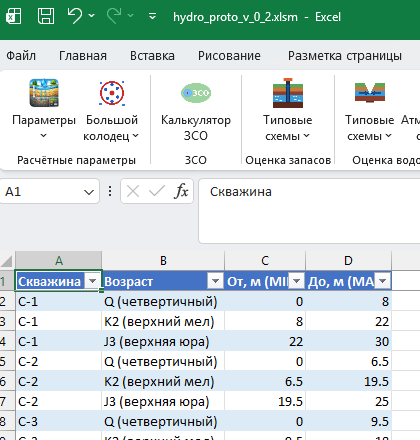The width and height of the screenshot is (420, 440).
Task: Click the Большой колодец icon
Action: (112, 93)
